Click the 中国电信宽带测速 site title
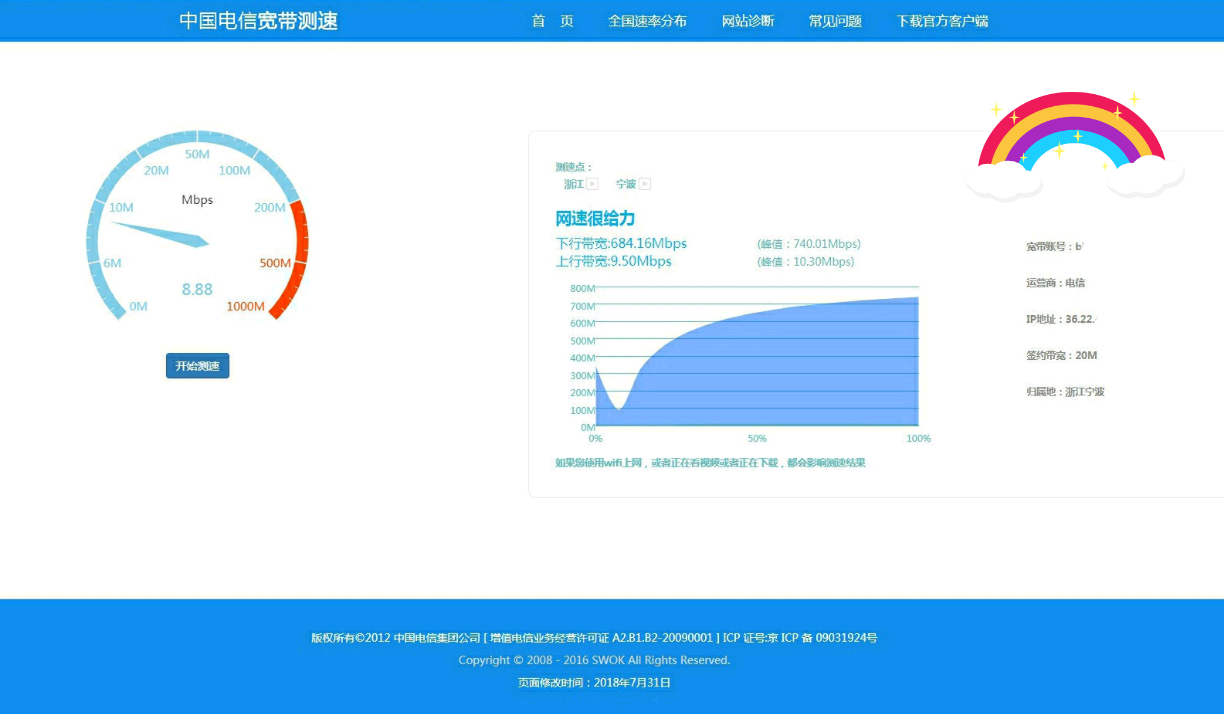1224x714 pixels. click(259, 21)
